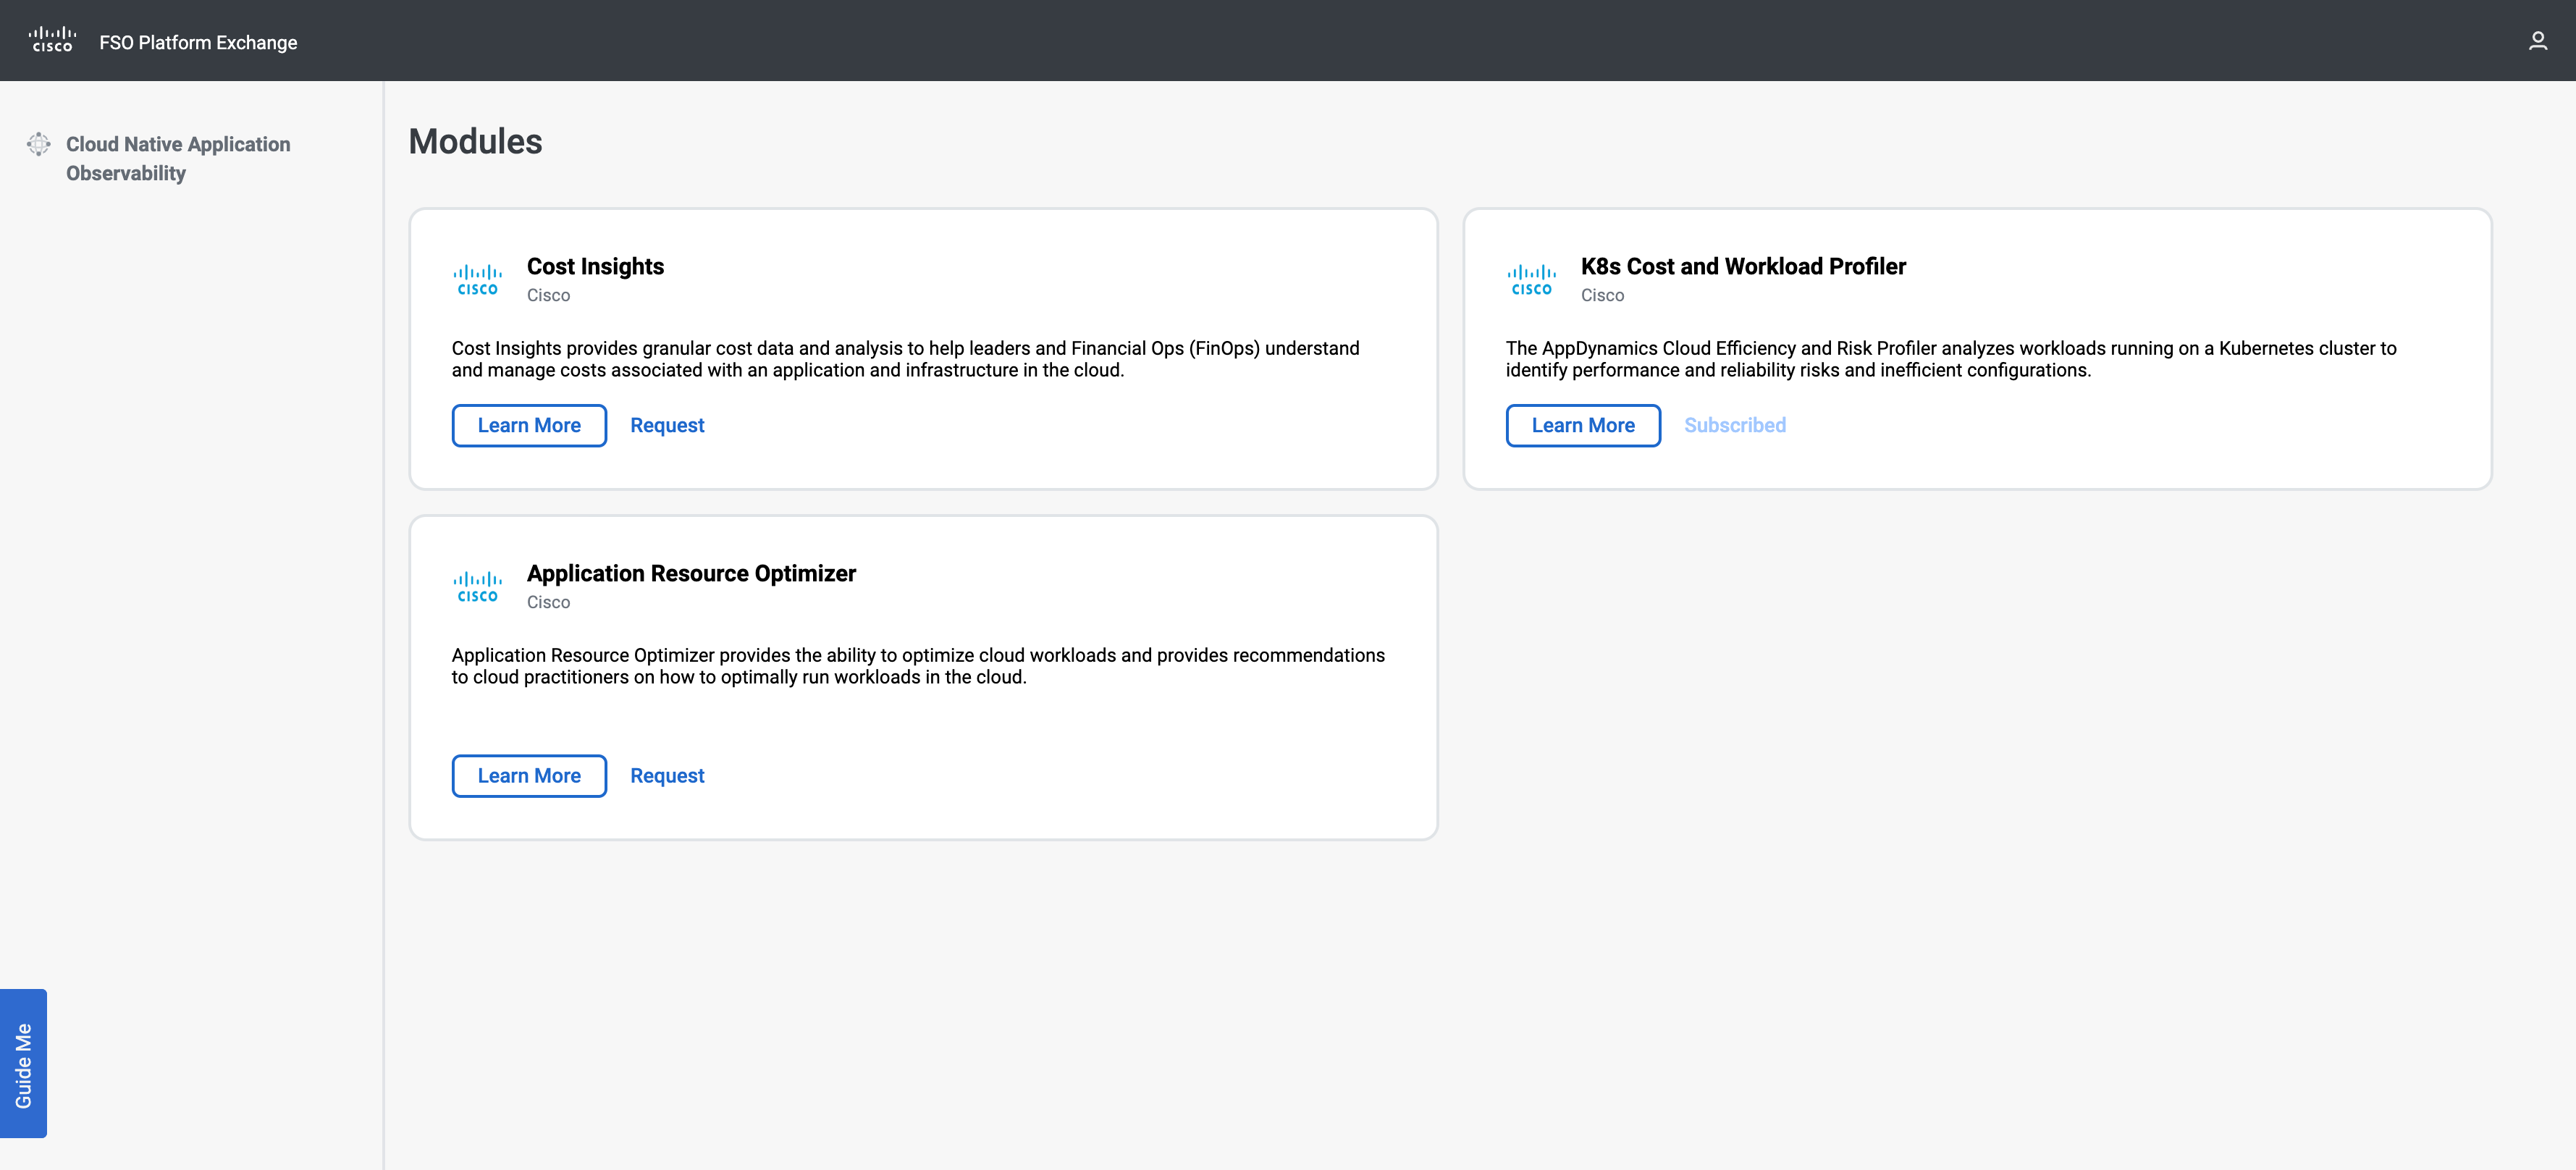Viewport: 2576px width, 1170px height.
Task: Click the Application Resource Optimizer description paragraph
Action: (x=918, y=666)
